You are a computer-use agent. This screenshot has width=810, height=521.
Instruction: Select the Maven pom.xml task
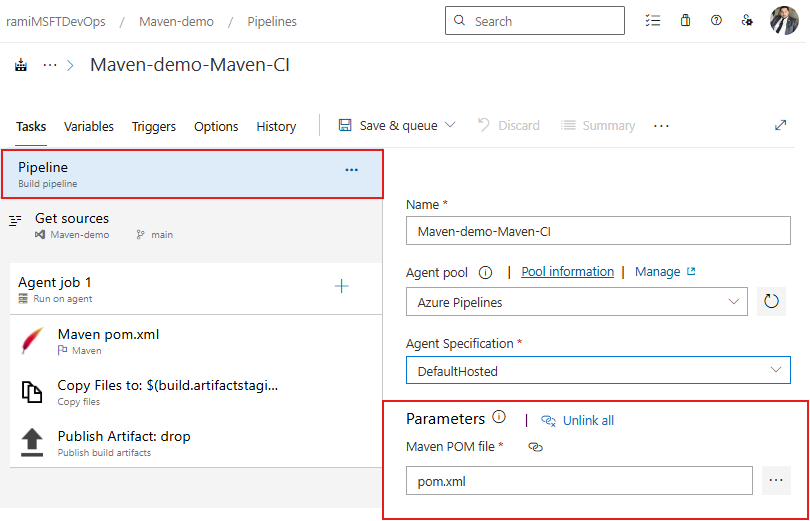(x=196, y=341)
